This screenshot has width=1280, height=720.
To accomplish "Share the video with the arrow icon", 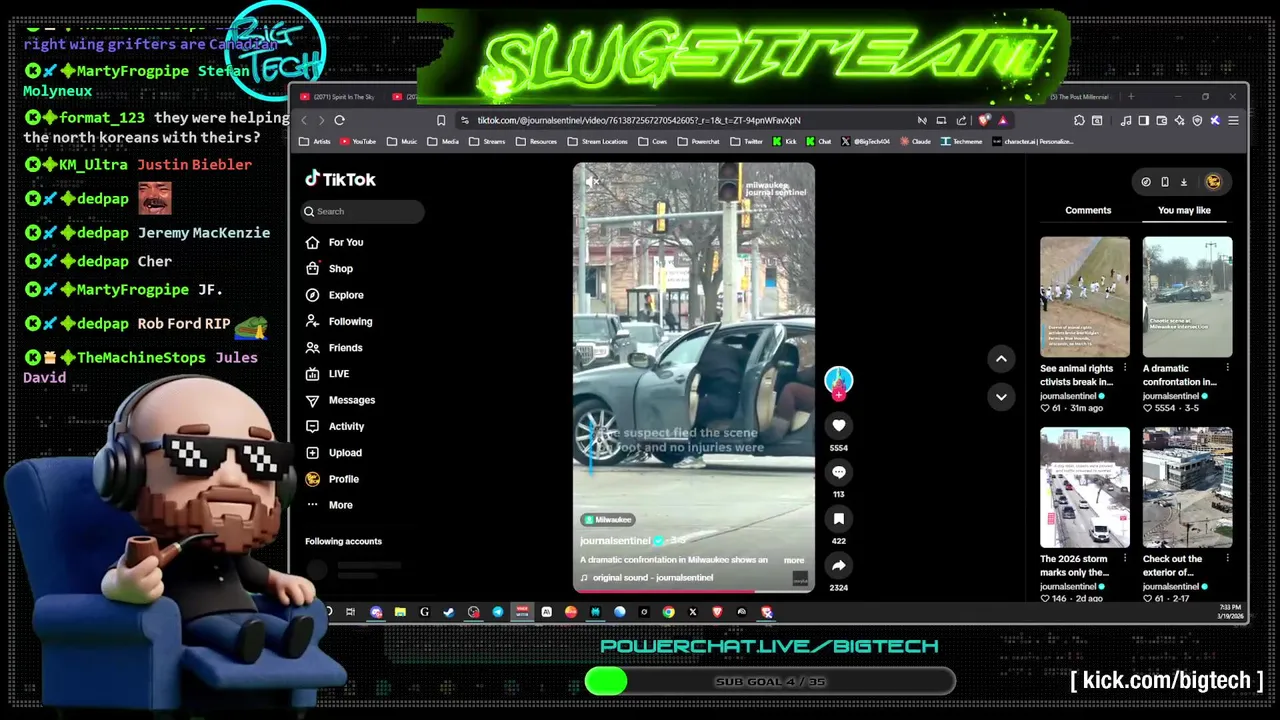I will pyautogui.click(x=838, y=565).
